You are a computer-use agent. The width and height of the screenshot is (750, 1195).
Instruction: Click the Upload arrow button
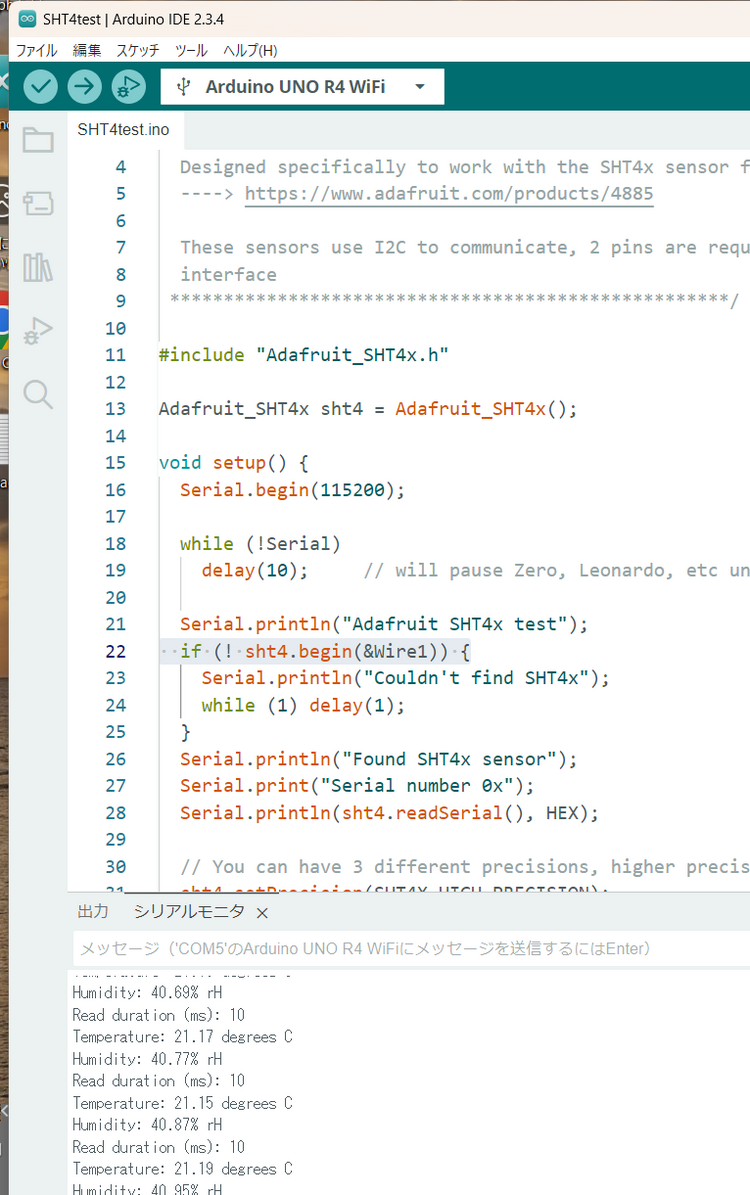[x=85, y=87]
